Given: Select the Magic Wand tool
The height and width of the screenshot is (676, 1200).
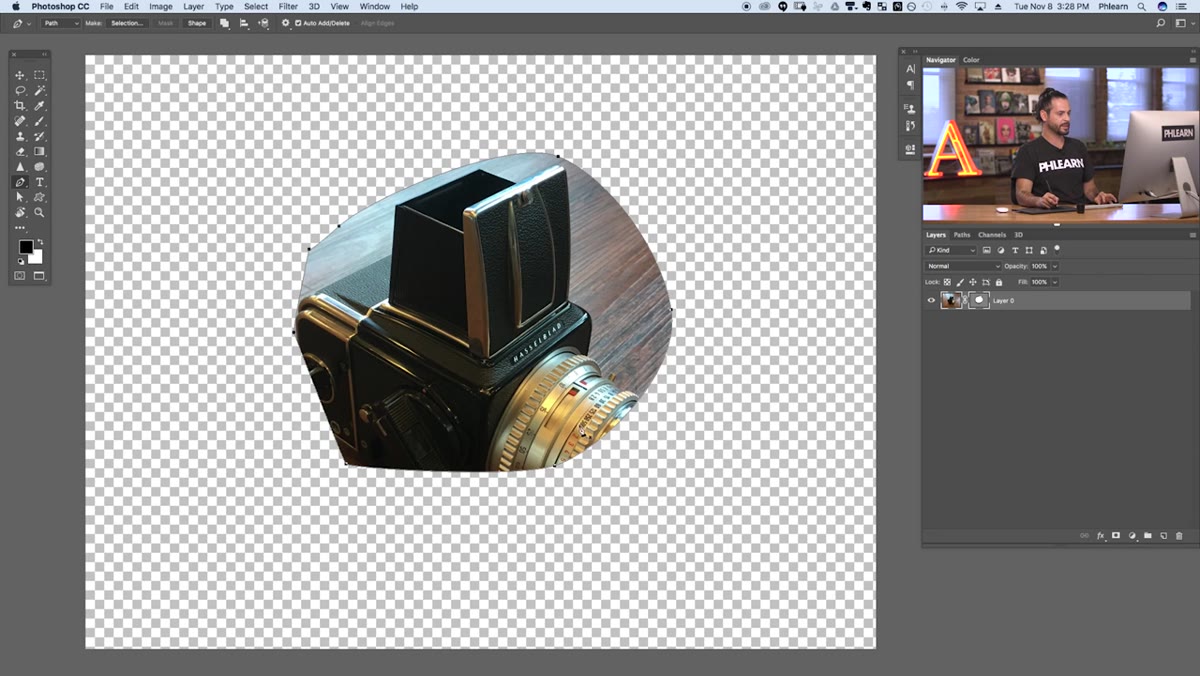Looking at the screenshot, I should pyautogui.click(x=39, y=90).
